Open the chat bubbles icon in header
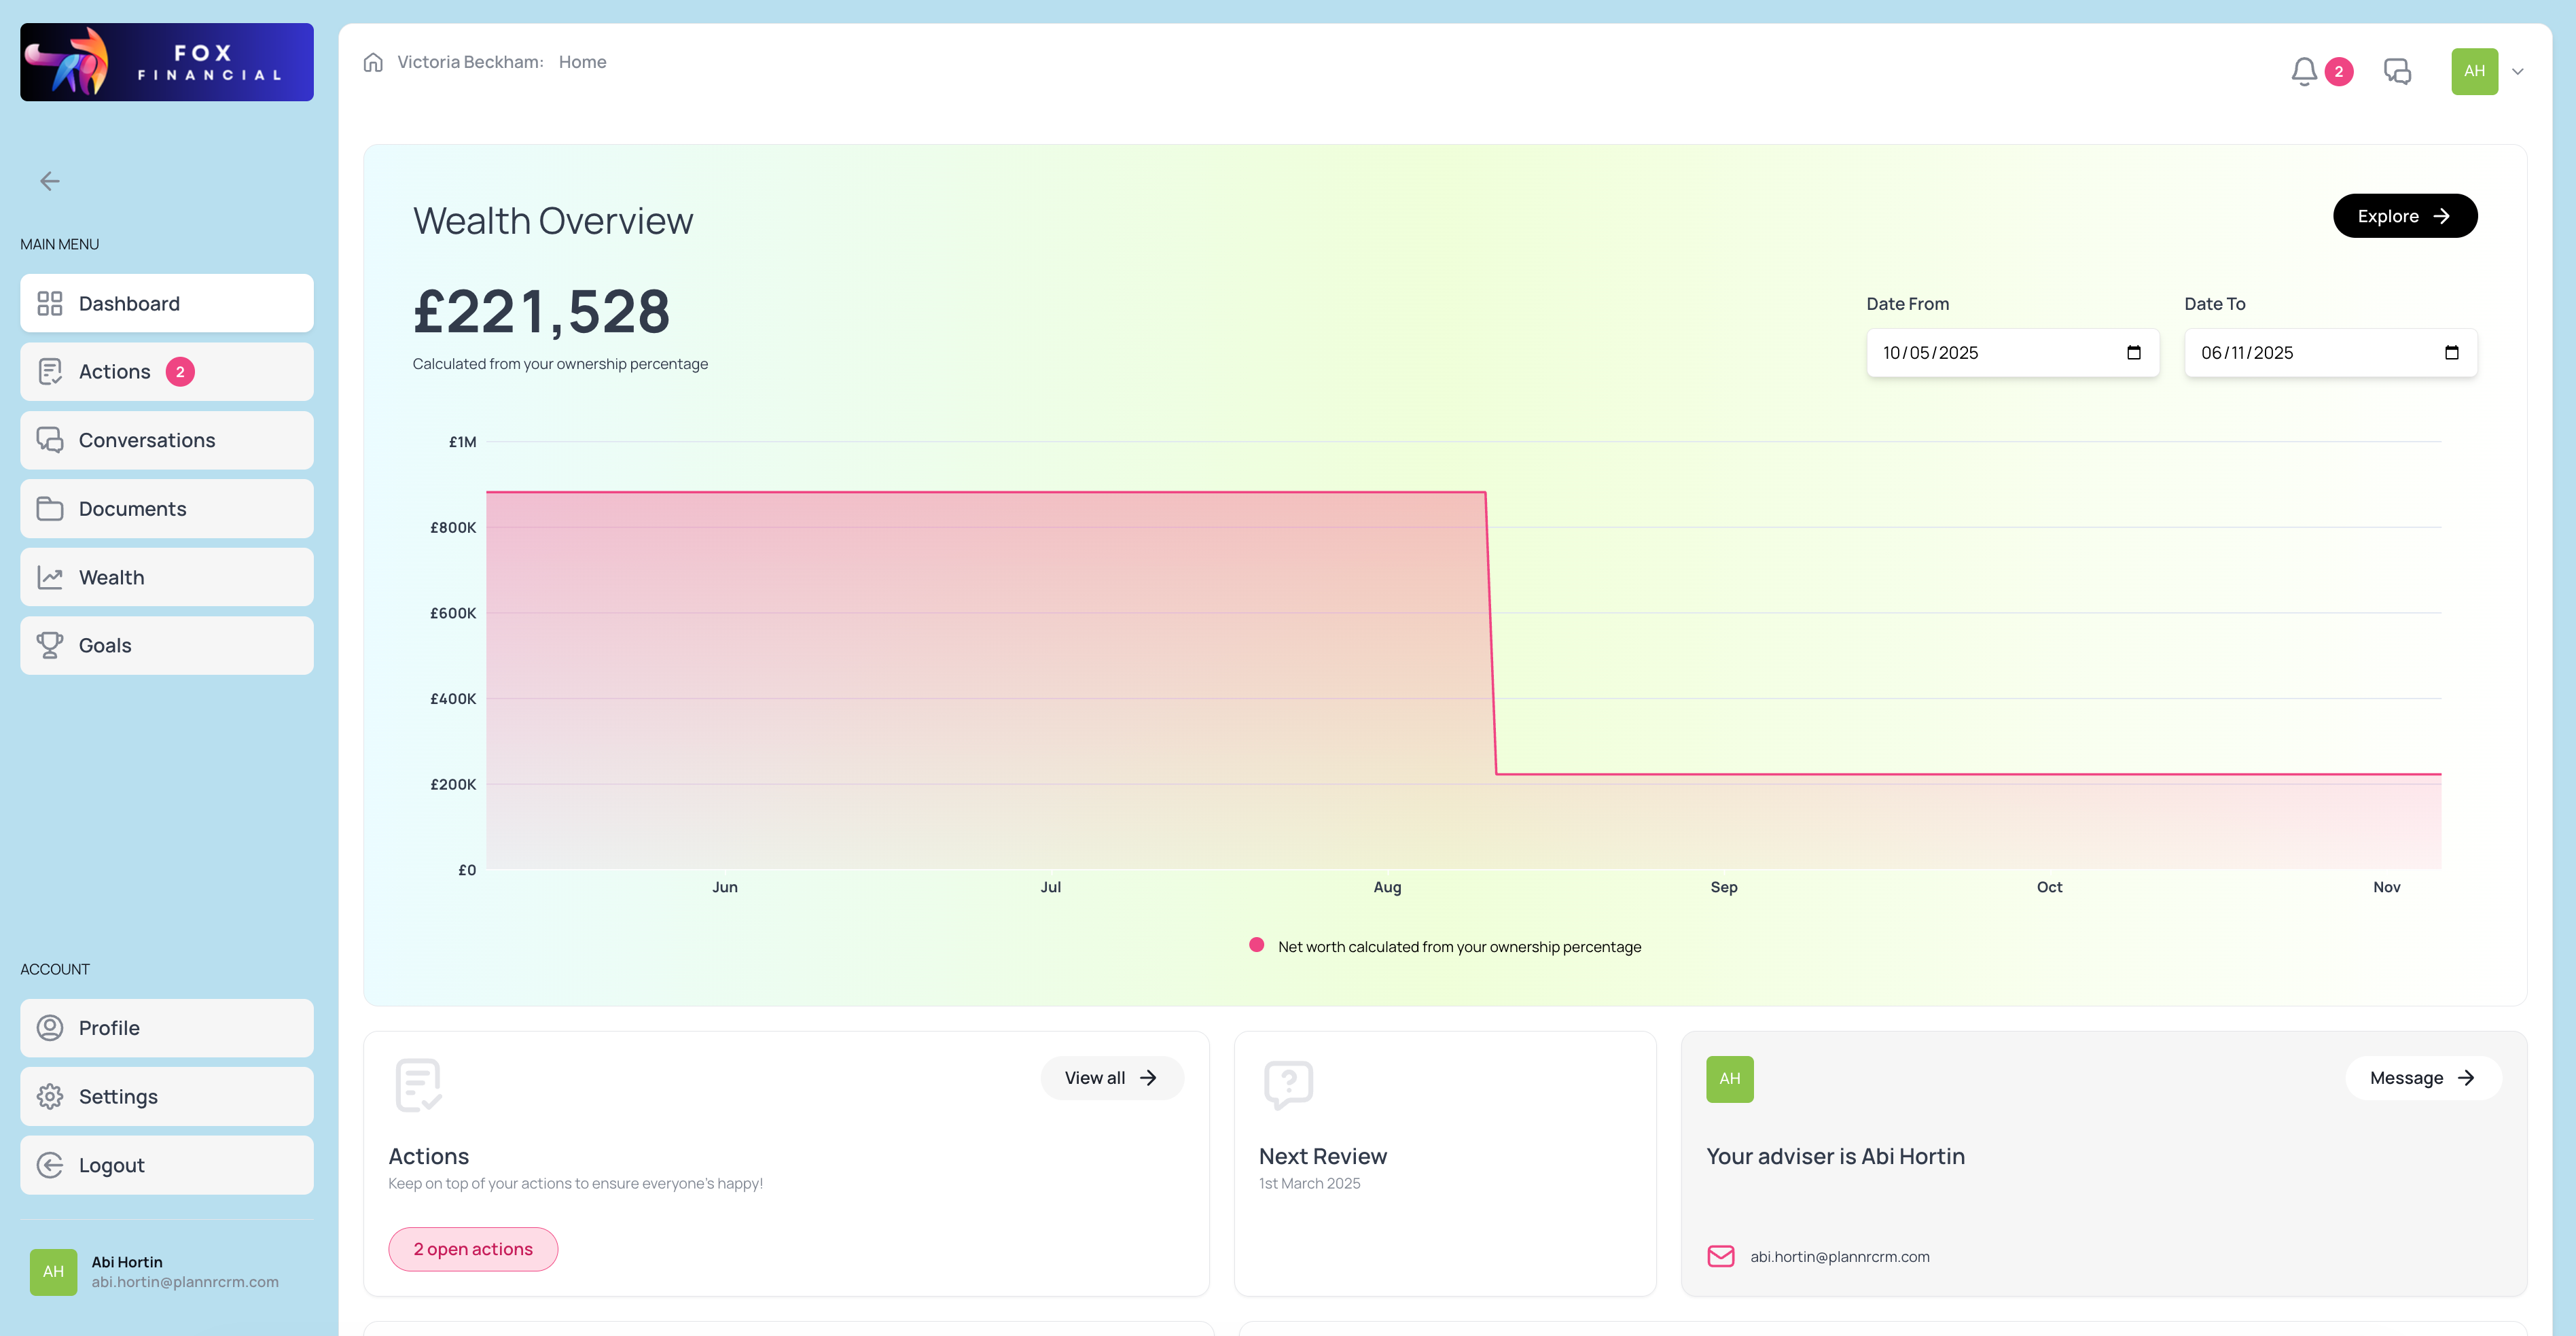 [x=2397, y=71]
